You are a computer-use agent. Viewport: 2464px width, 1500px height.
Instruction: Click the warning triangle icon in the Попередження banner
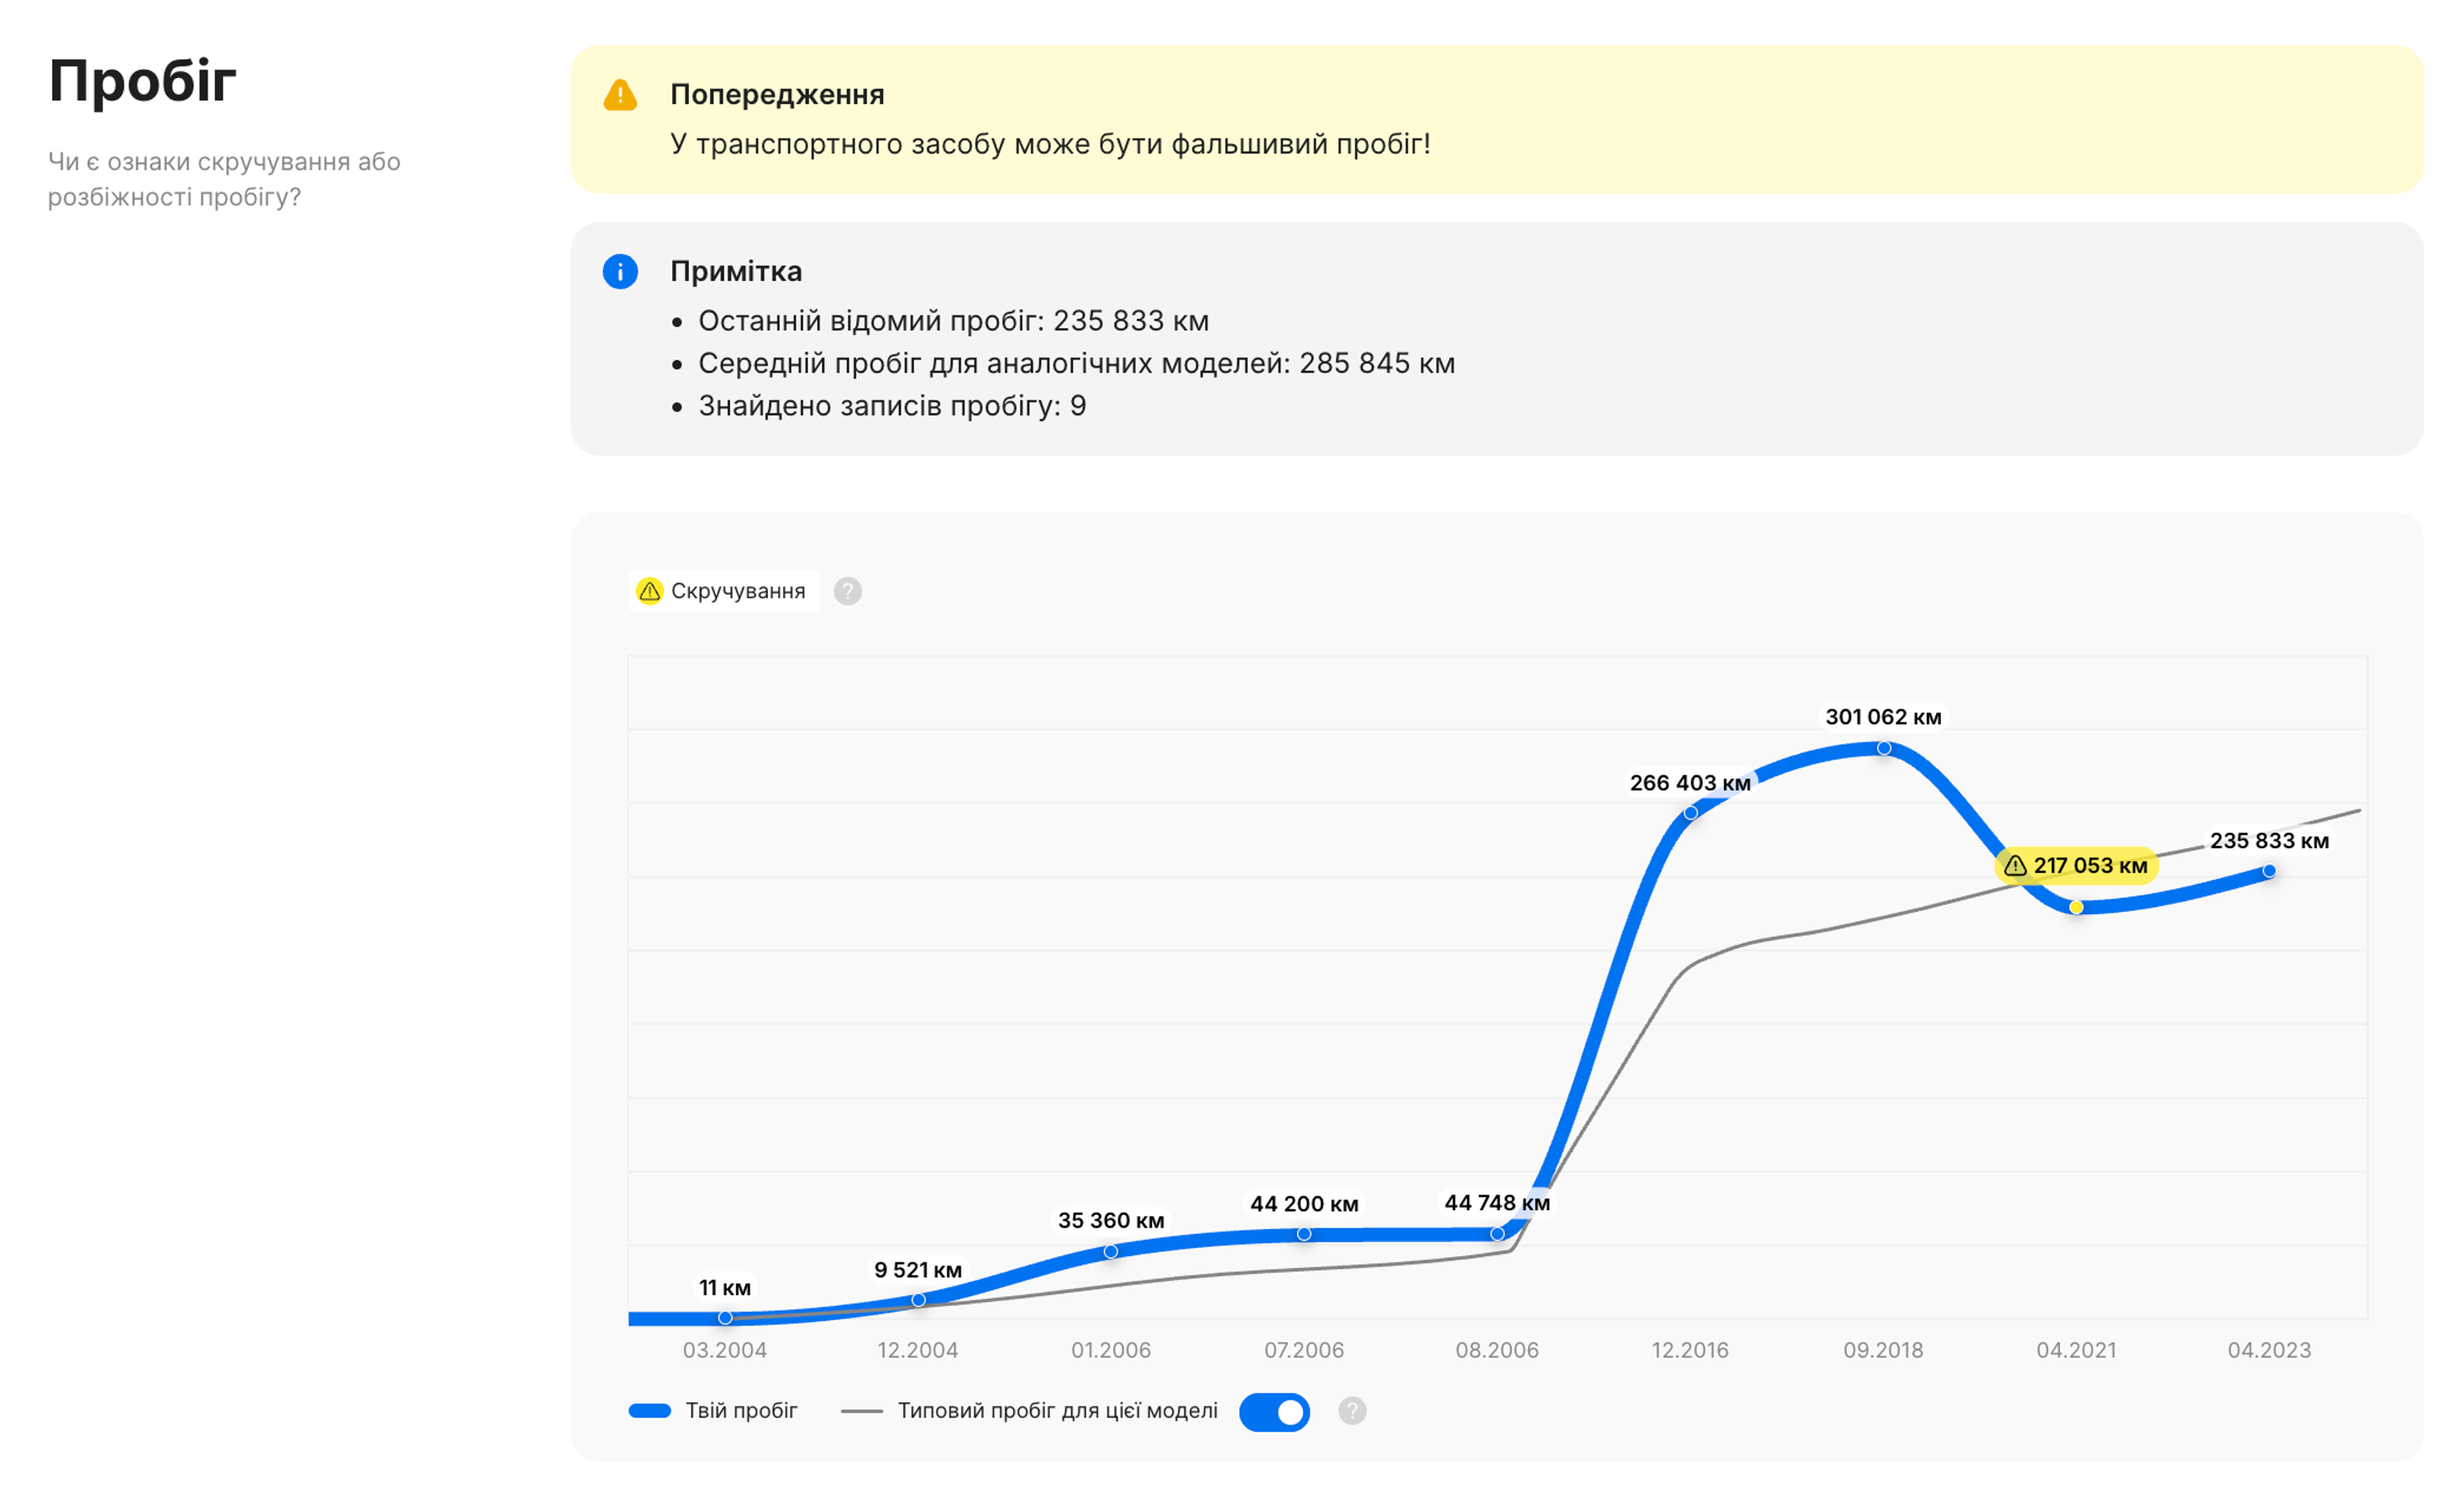(x=620, y=96)
